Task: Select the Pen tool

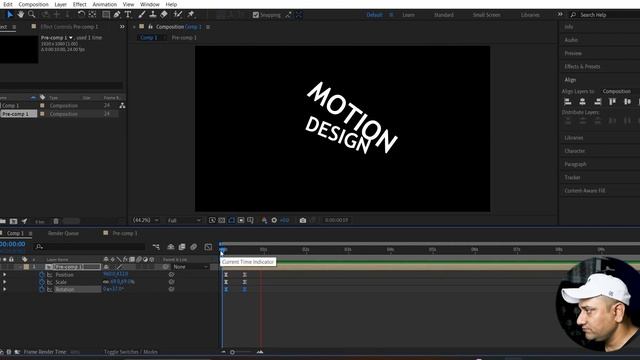Action: 117,15
